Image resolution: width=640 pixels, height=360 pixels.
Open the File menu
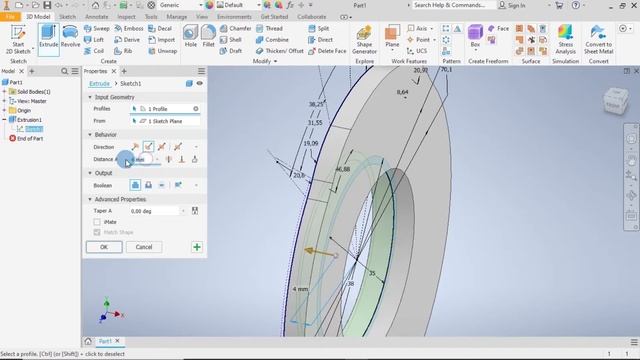point(10,17)
